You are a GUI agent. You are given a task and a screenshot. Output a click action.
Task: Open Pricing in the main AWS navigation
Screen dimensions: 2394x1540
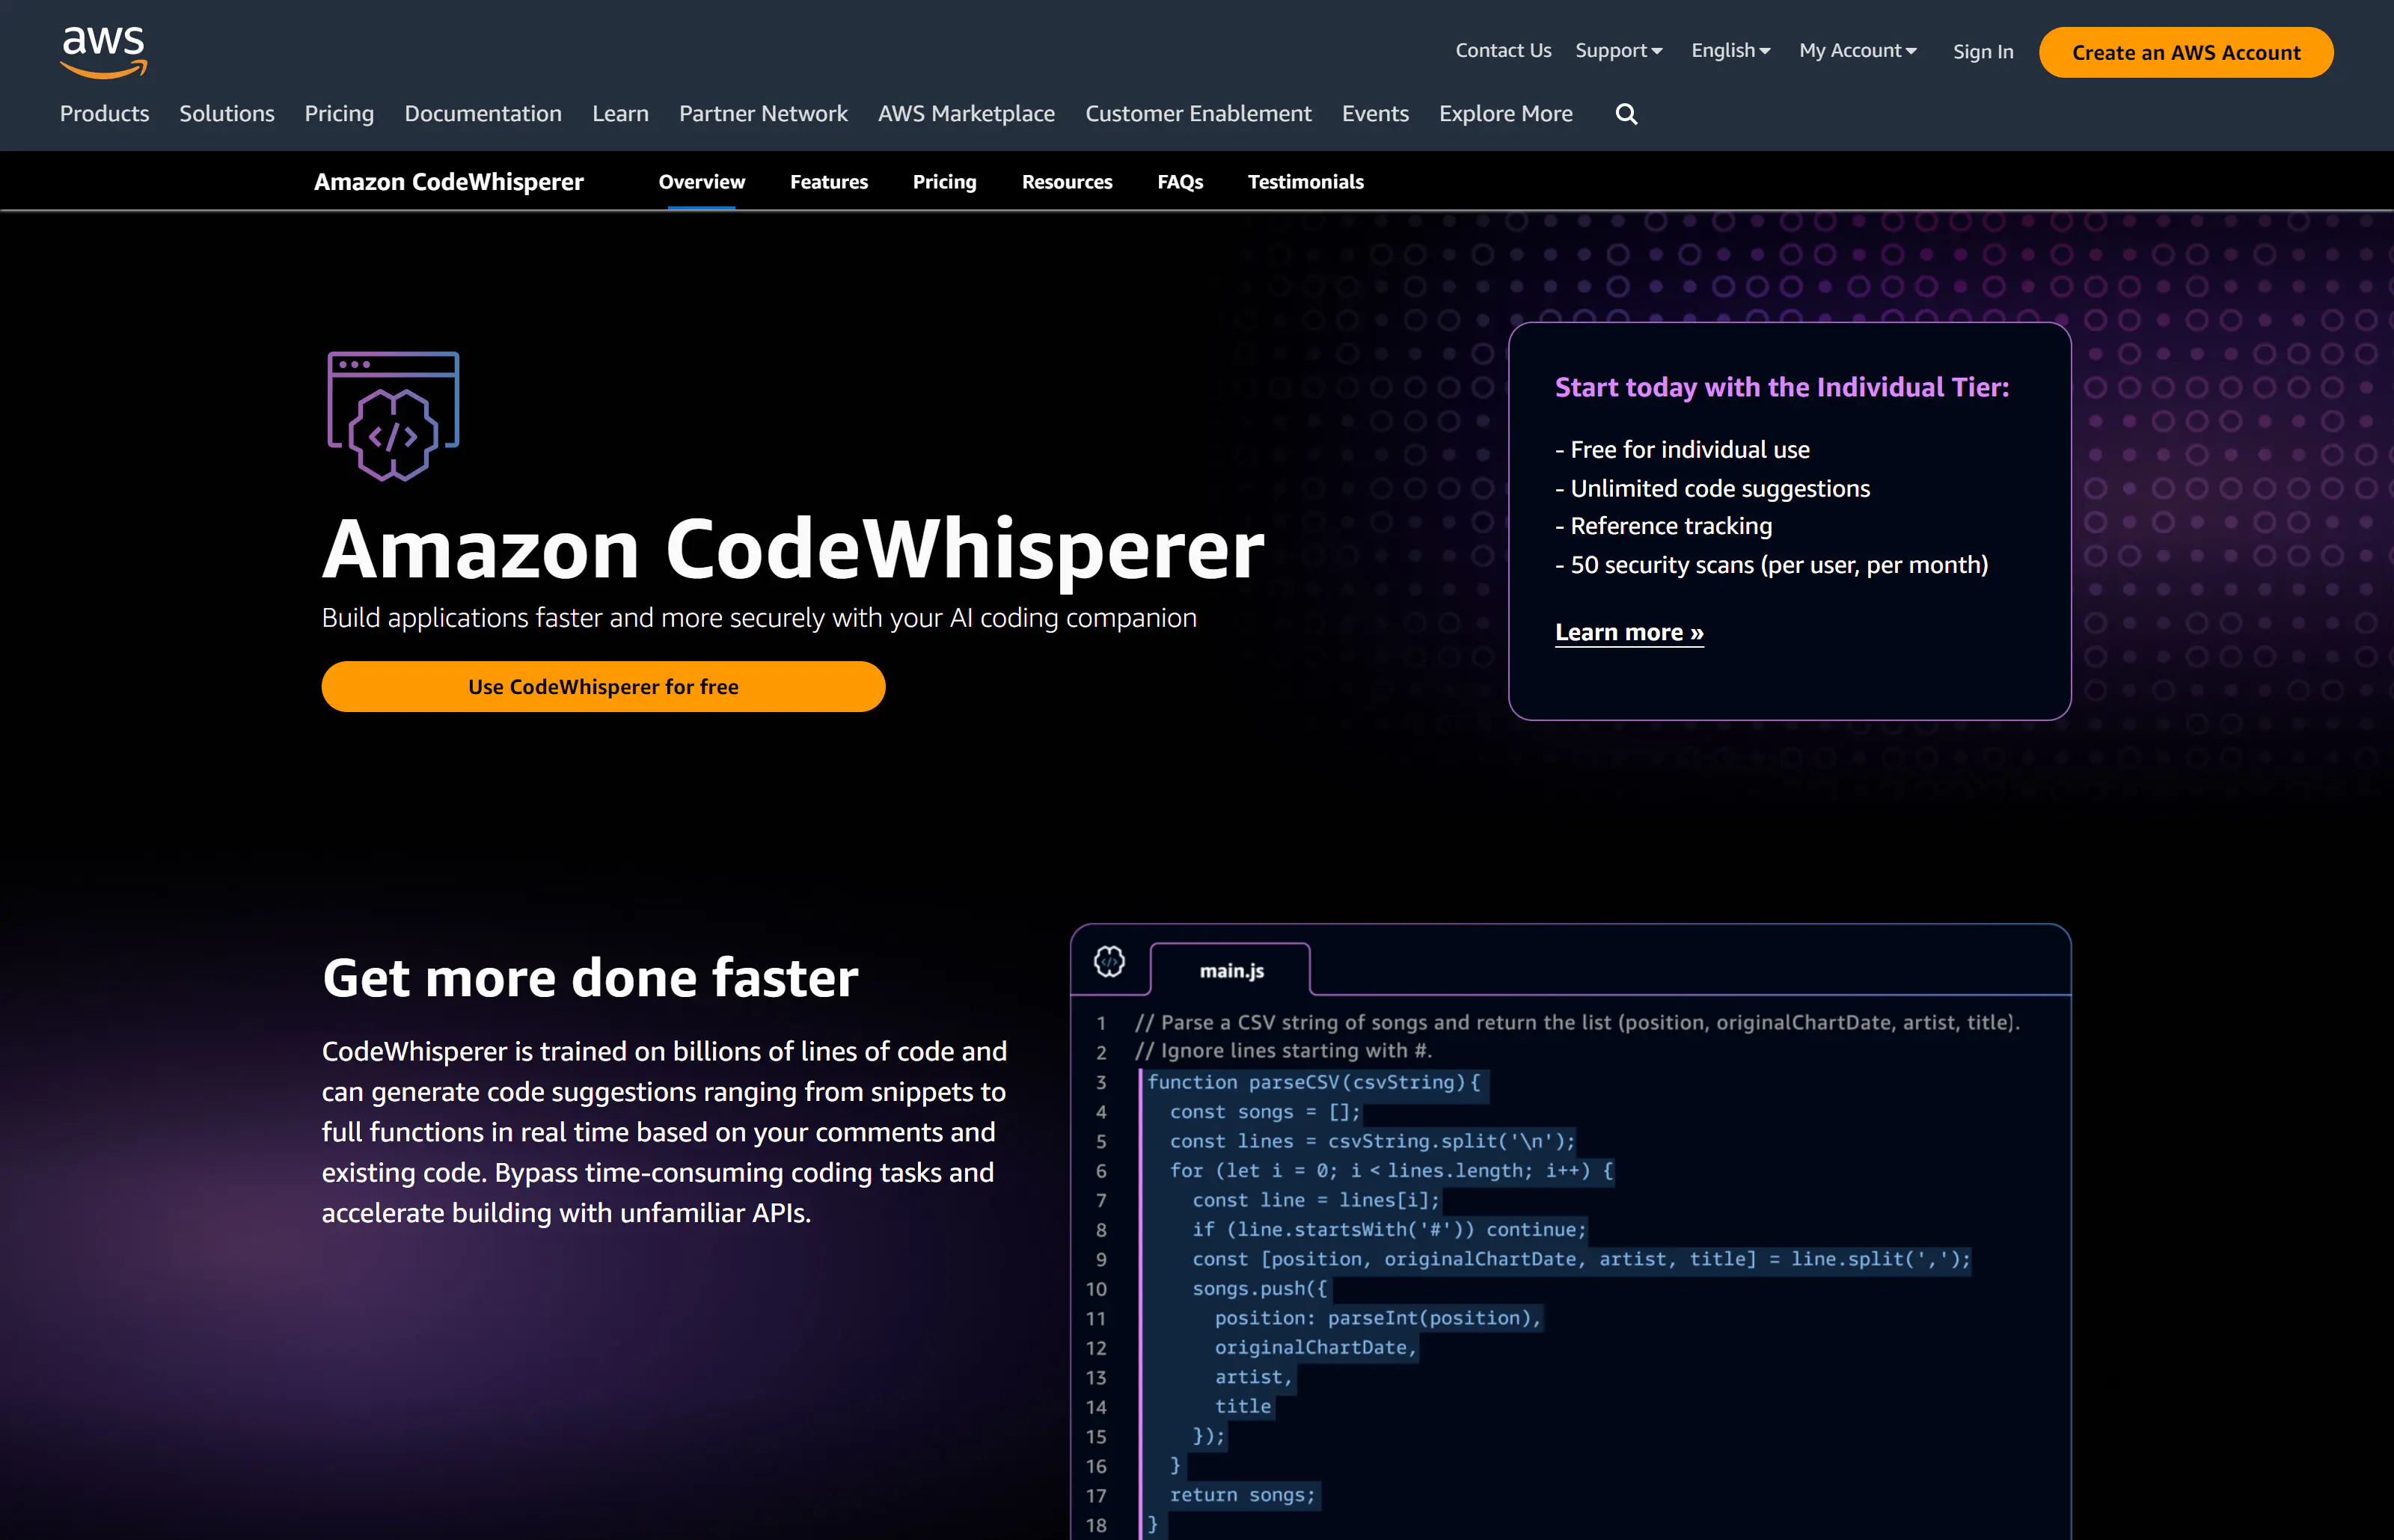[x=339, y=114]
